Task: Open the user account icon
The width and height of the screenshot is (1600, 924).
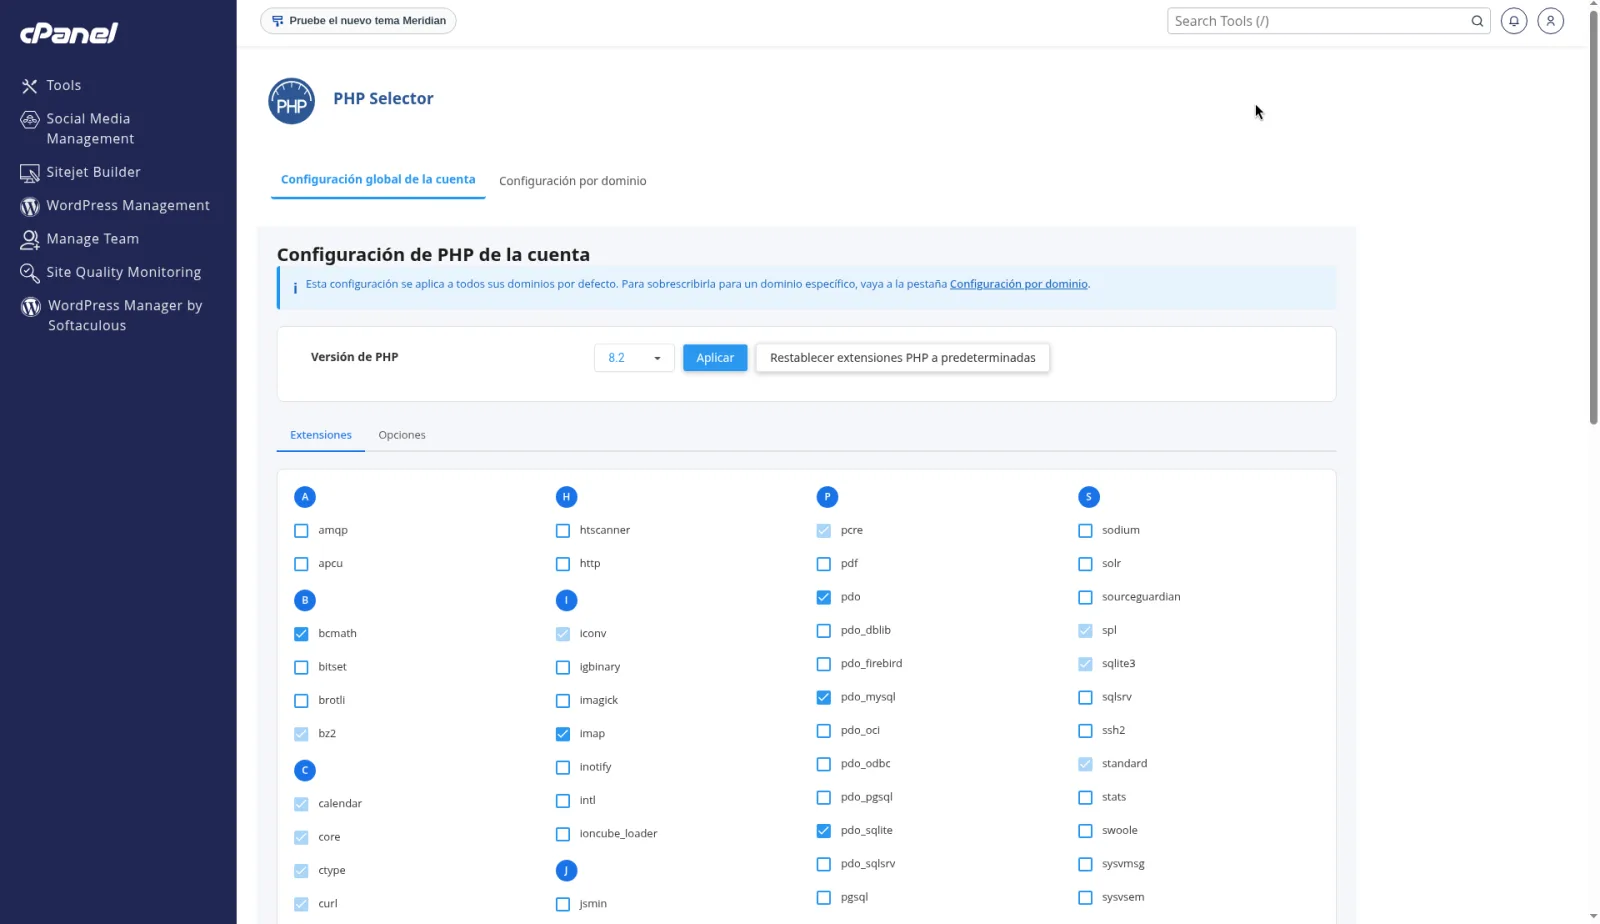Action: [x=1551, y=21]
